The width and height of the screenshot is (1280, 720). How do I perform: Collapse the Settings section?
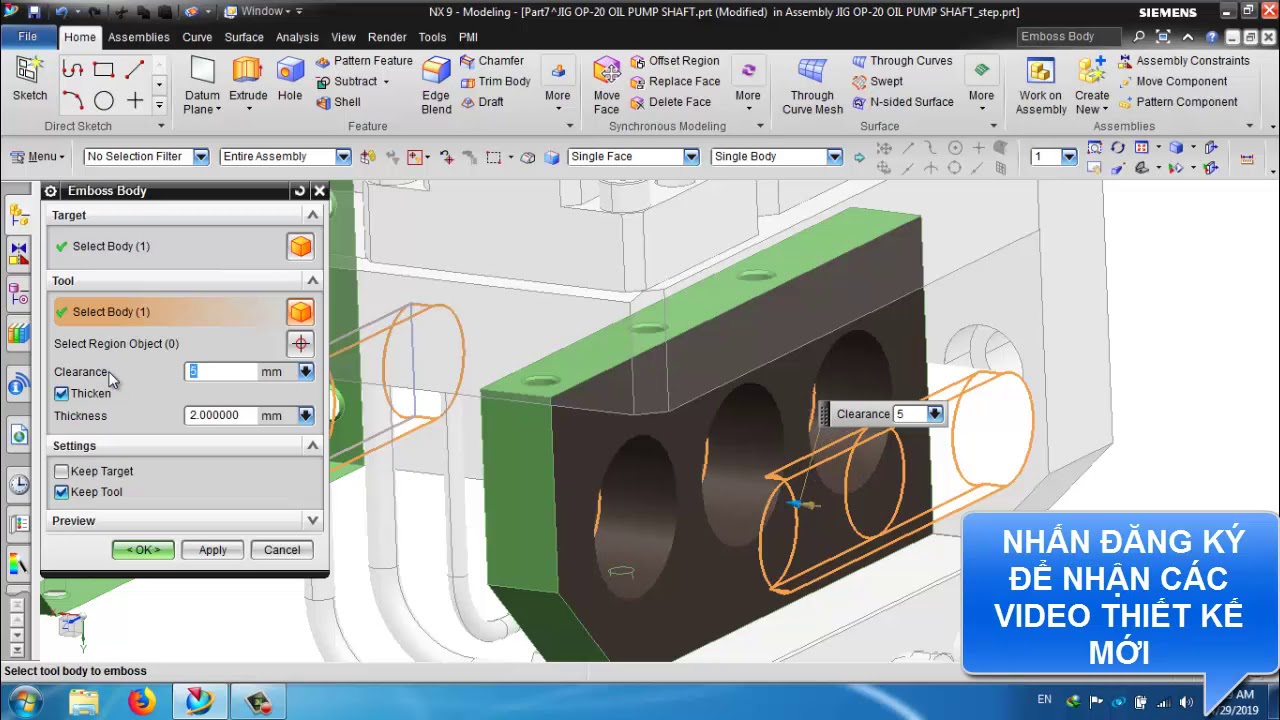(313, 446)
